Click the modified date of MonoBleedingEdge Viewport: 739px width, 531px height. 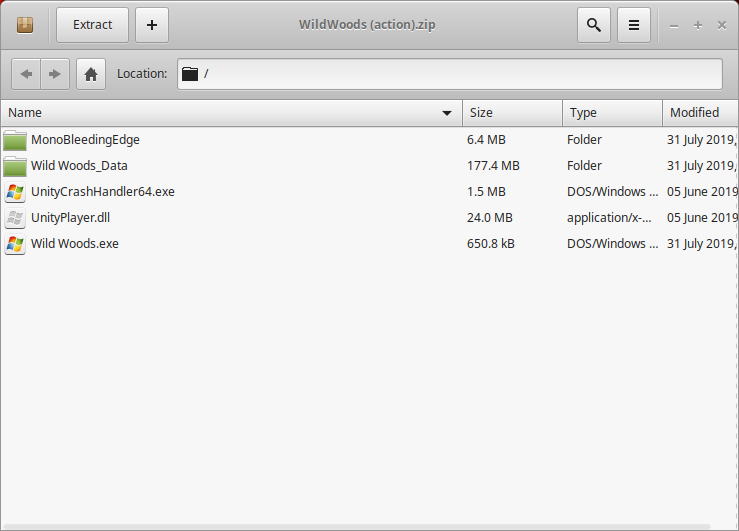tap(702, 140)
